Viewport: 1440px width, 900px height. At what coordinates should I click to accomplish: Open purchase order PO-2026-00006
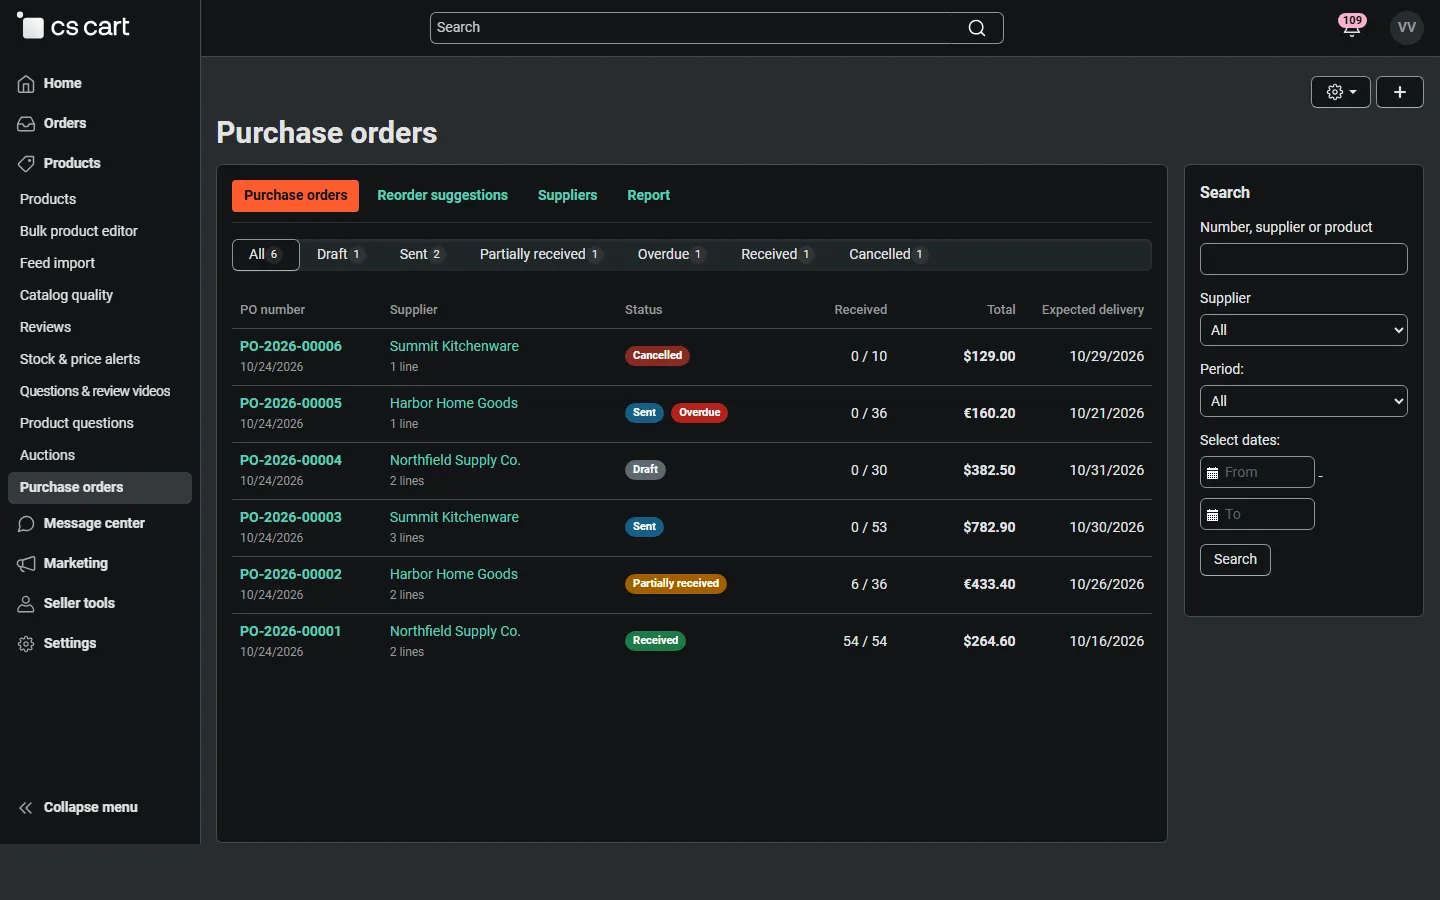(x=291, y=346)
